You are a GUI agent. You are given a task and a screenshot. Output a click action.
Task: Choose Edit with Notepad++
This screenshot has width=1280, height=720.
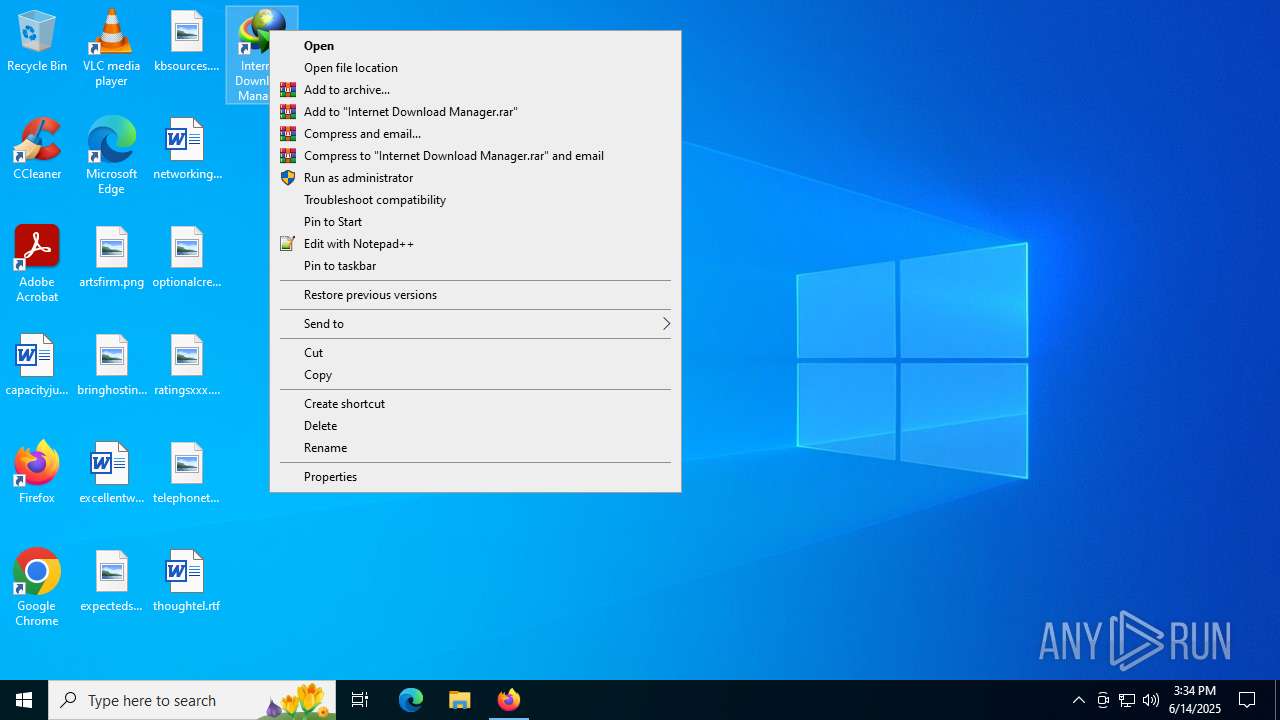[475, 244]
